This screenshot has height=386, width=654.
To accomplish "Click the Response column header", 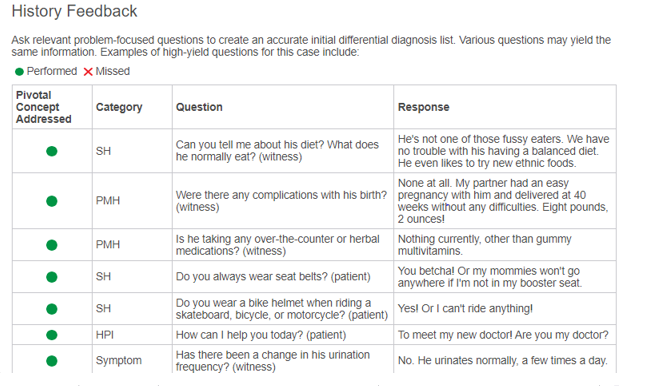I will [x=423, y=107].
